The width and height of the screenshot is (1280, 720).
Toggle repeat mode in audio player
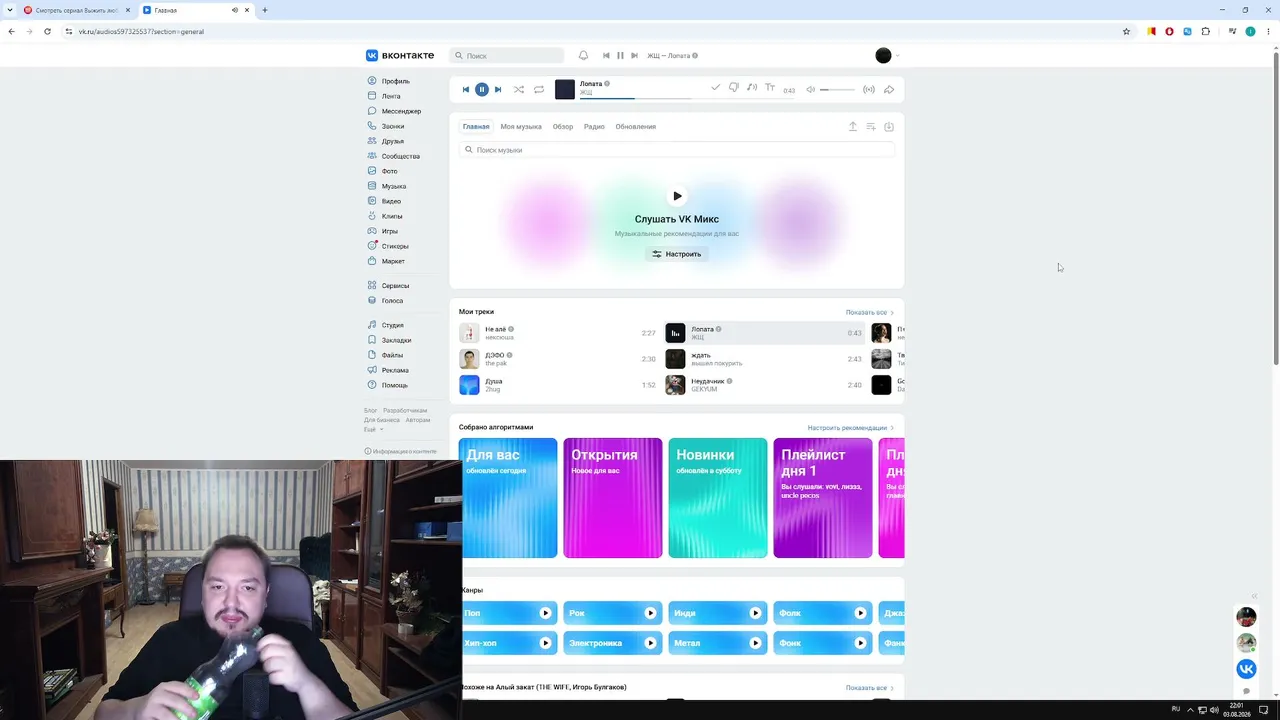click(539, 90)
